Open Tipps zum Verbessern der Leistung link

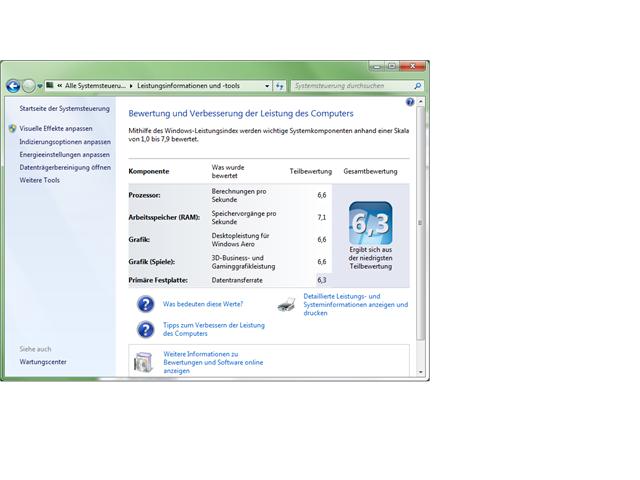(x=214, y=329)
